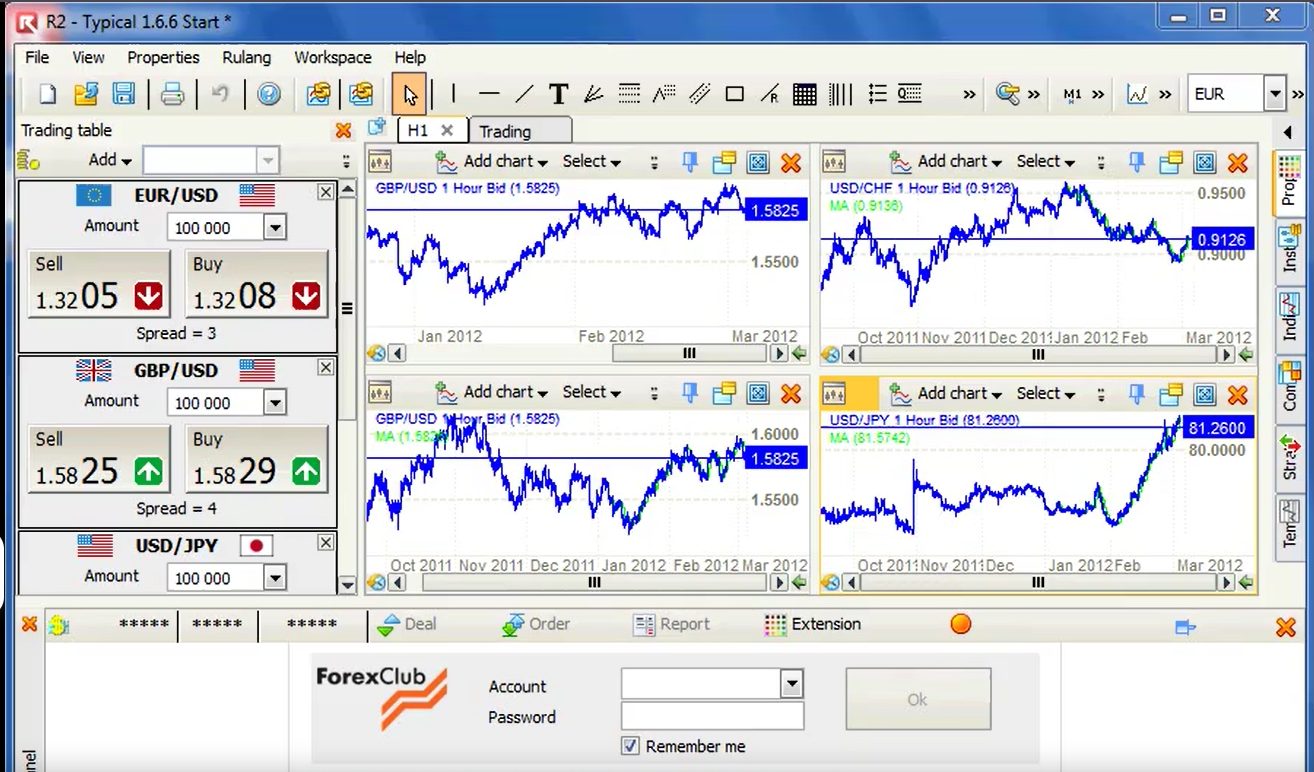The image size is (1314, 772).
Task: Open the Add dropdown in Trading table
Action: pyautogui.click(x=110, y=160)
